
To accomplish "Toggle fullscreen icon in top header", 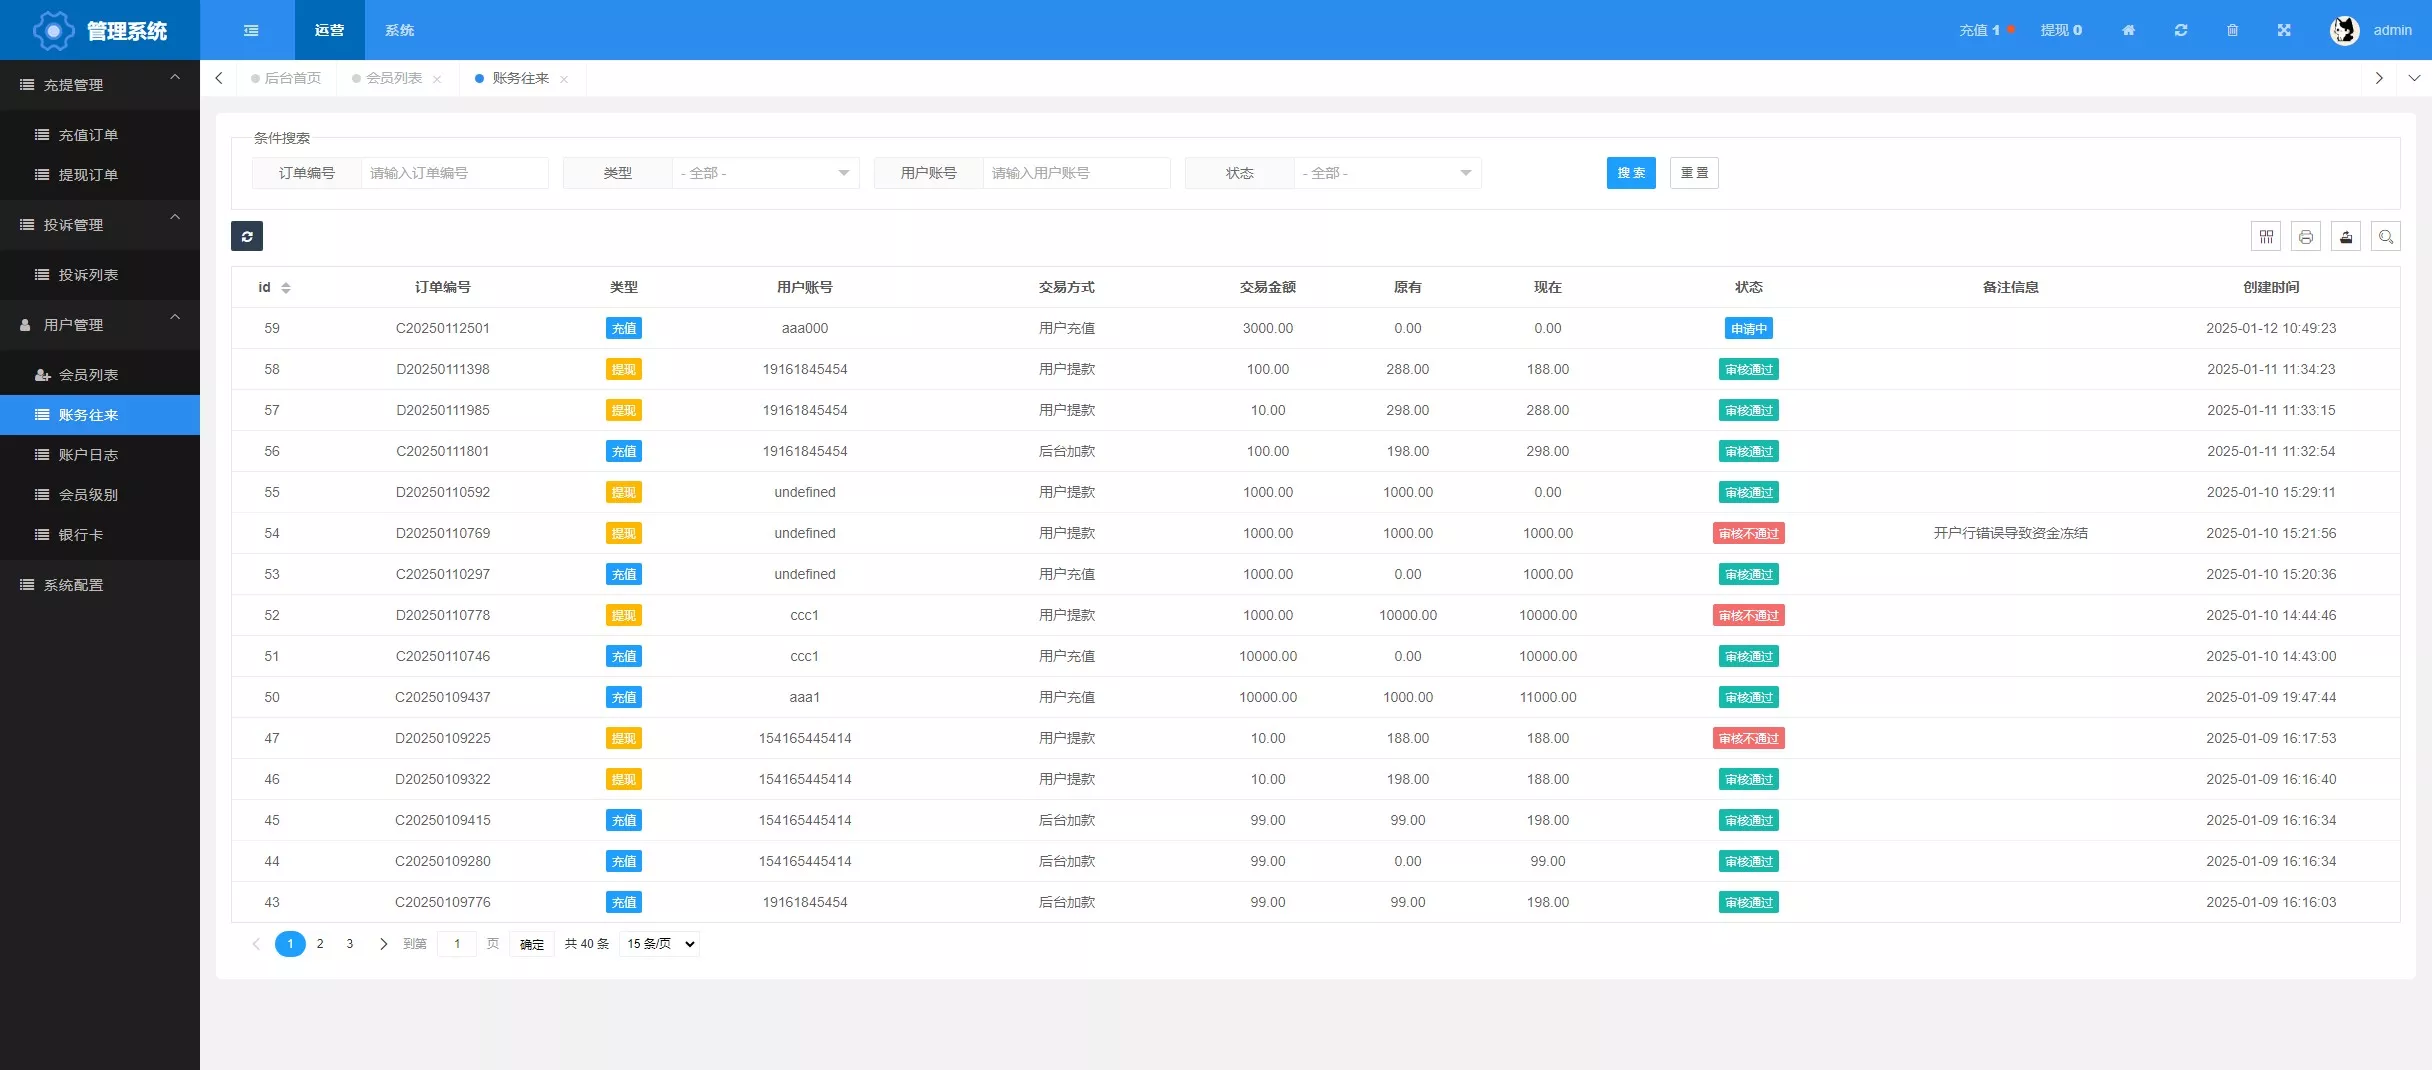I will (2284, 30).
